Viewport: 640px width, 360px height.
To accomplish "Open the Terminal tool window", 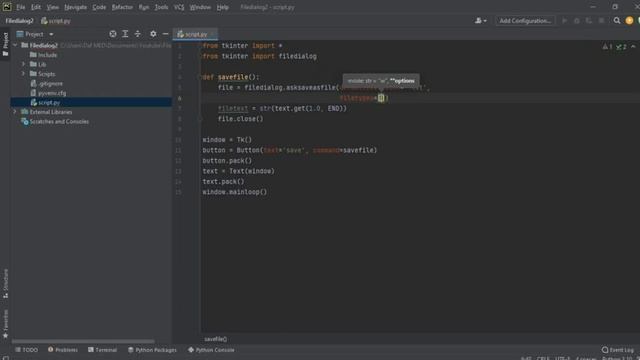I will pos(102,350).
